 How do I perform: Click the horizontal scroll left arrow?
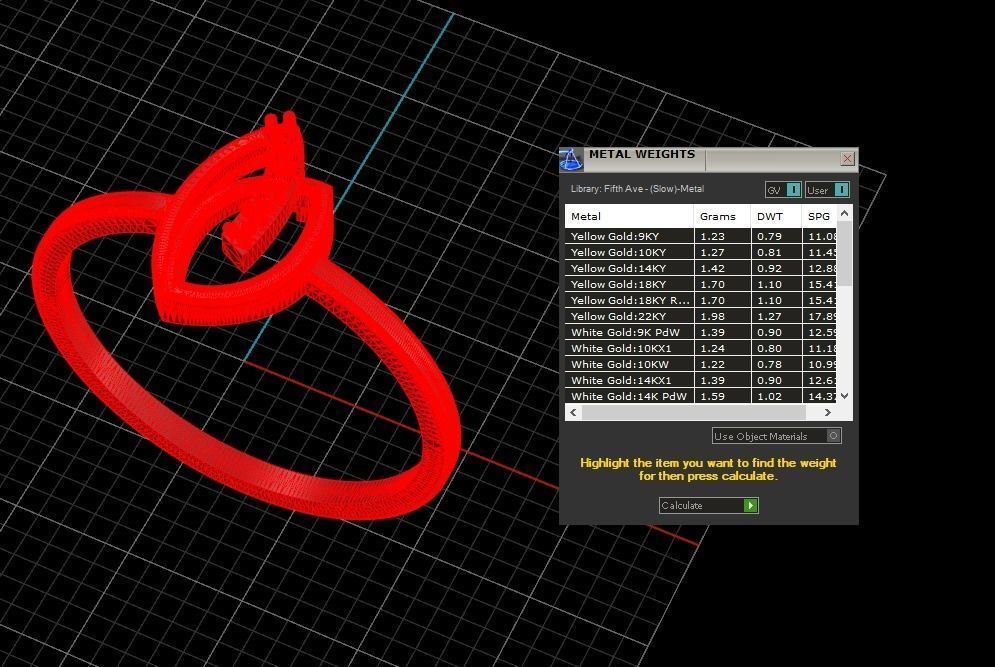coord(574,413)
